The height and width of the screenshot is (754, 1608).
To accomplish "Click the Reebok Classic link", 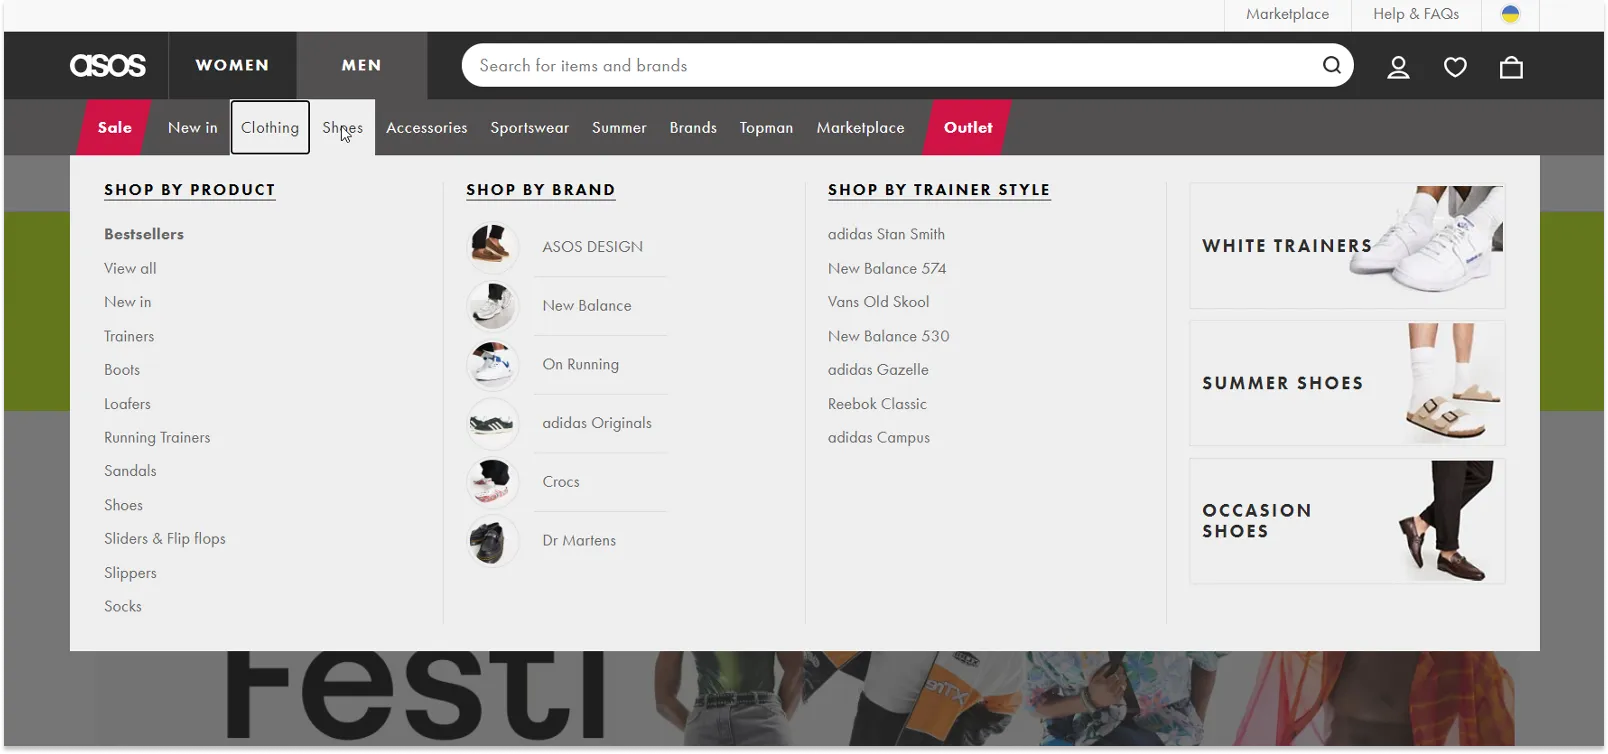I will [x=877, y=404].
